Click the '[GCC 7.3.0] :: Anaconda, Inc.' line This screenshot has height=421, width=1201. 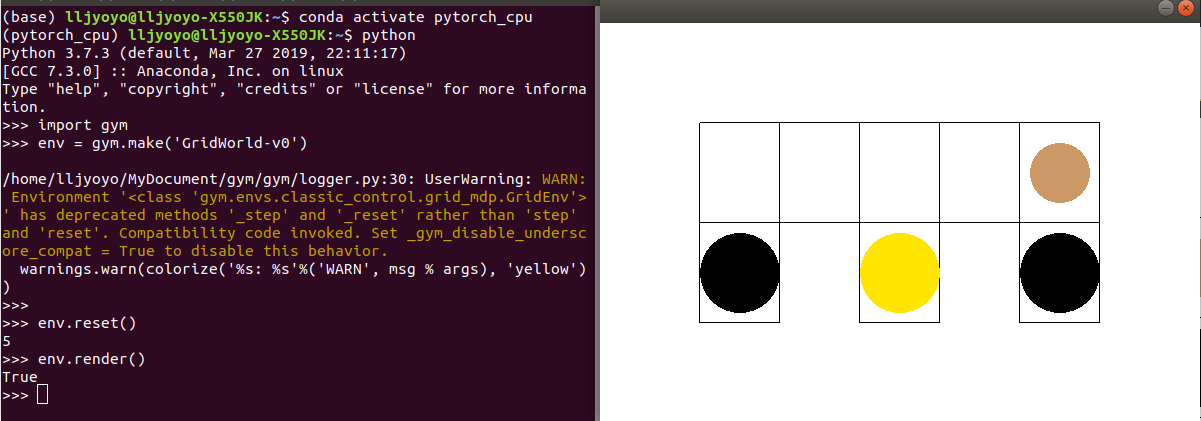[x=173, y=71]
